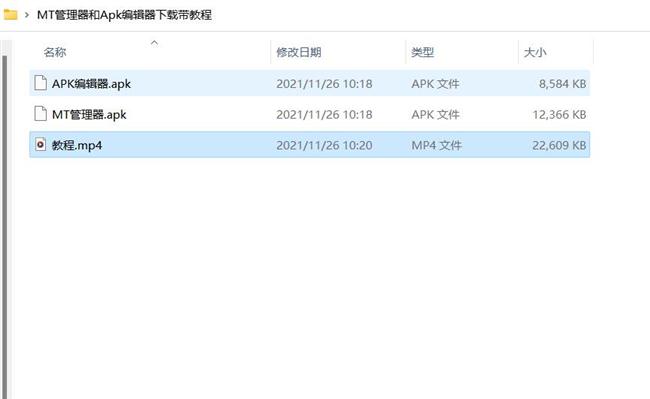Click the size 22,609 KB
The height and width of the screenshot is (399, 650).
559,145
